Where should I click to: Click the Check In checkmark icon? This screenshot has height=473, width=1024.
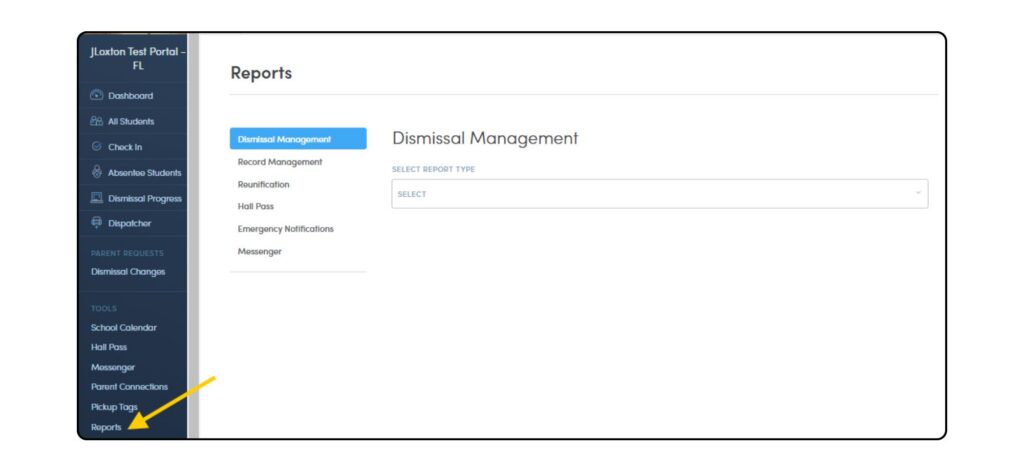tap(97, 147)
